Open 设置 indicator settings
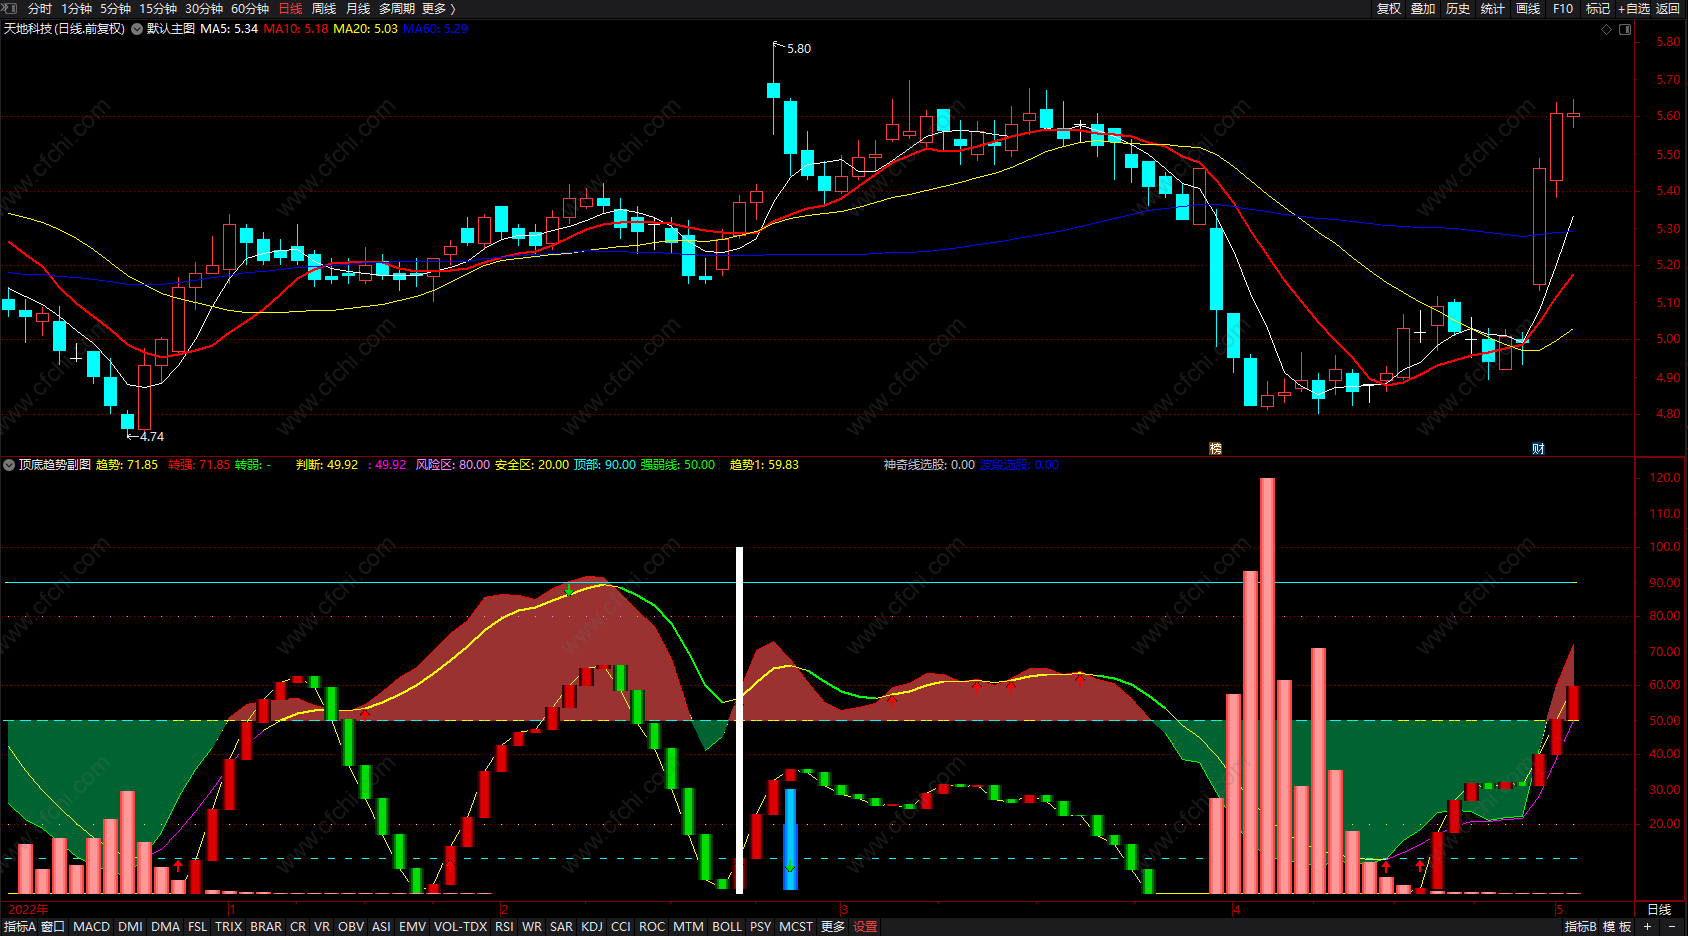Image resolution: width=1688 pixels, height=936 pixels. [866, 927]
